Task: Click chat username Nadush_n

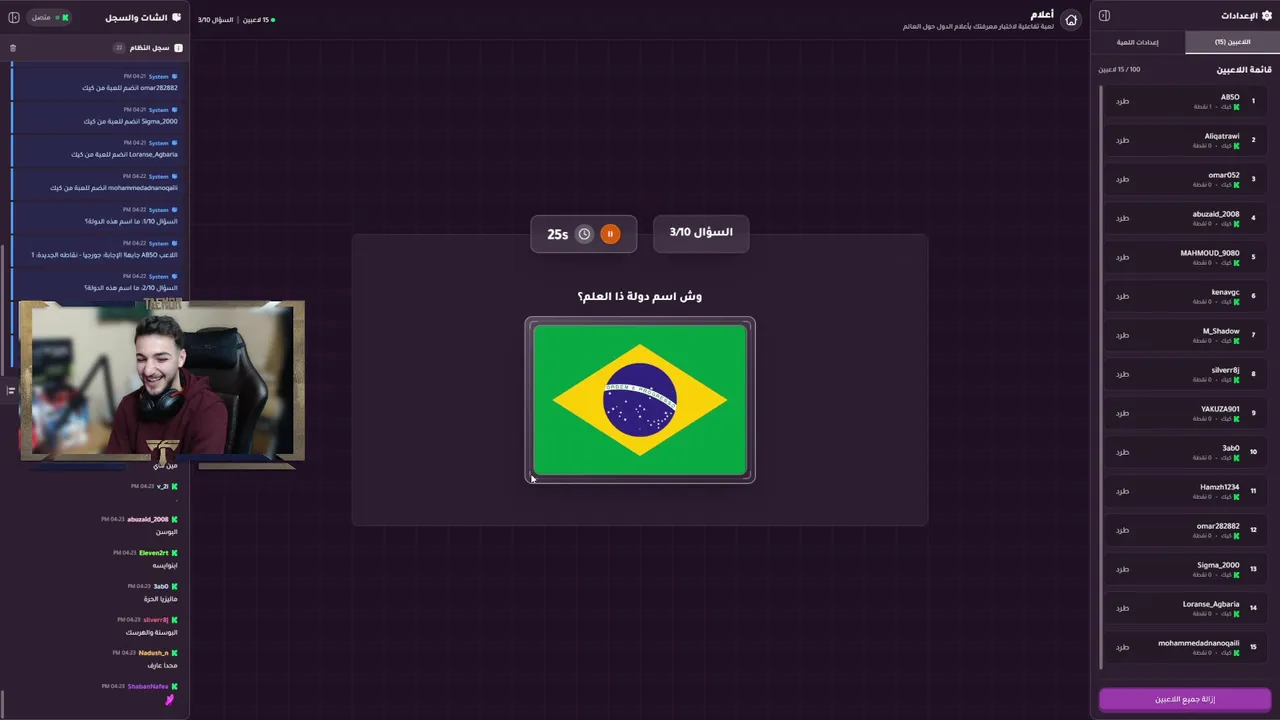Action: (x=154, y=653)
